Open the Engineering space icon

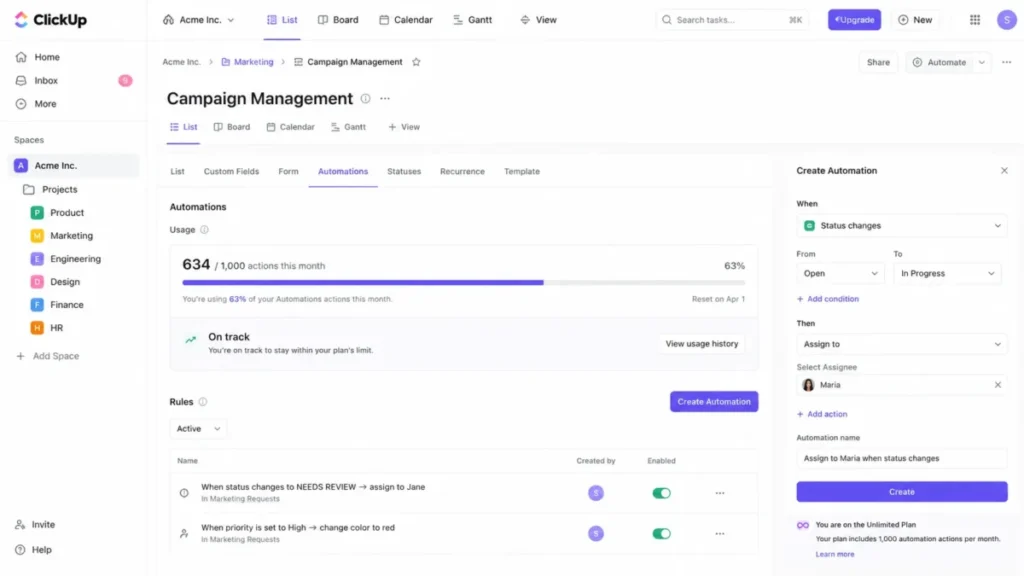[37, 259]
